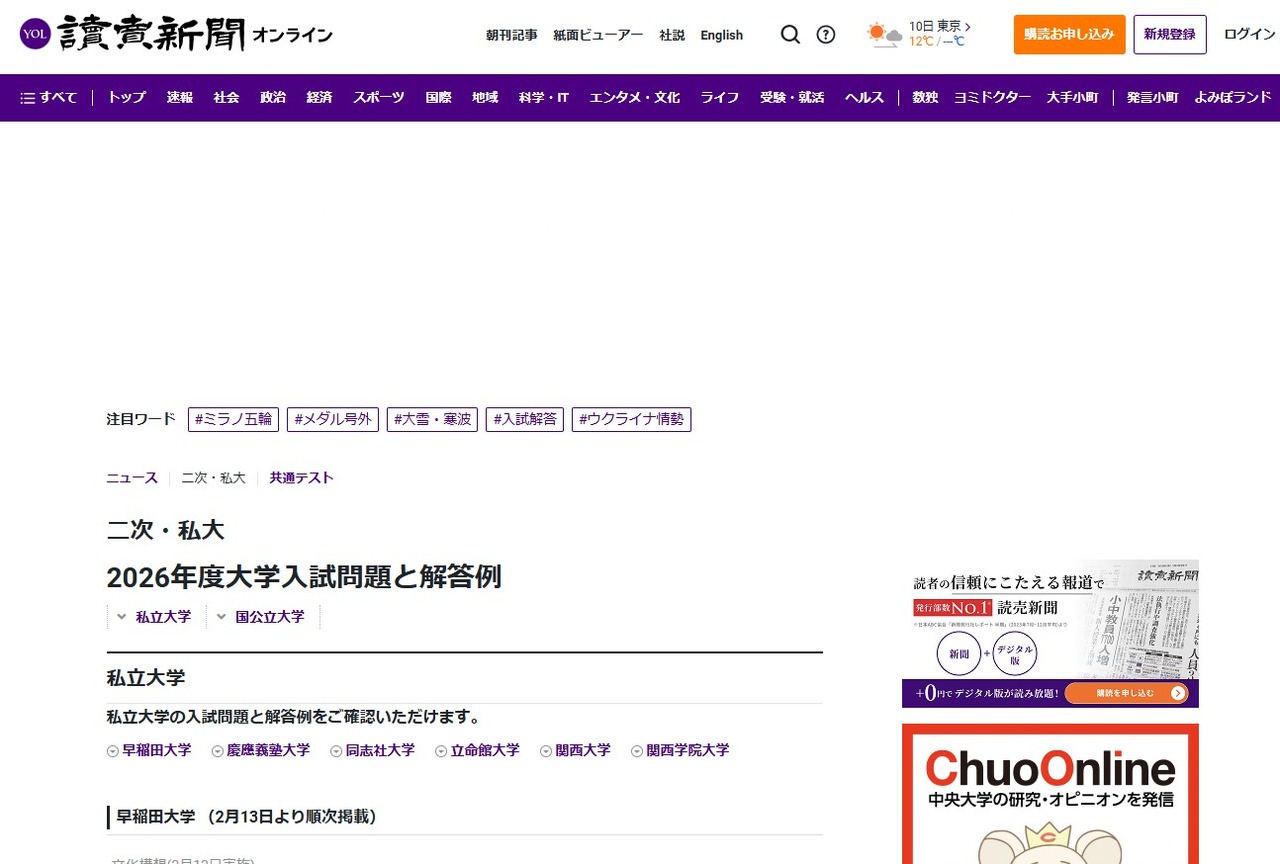This screenshot has height=864, width=1280.
Task: Click the orange arrow on 購読を申し込む banner
Action: [1179, 691]
